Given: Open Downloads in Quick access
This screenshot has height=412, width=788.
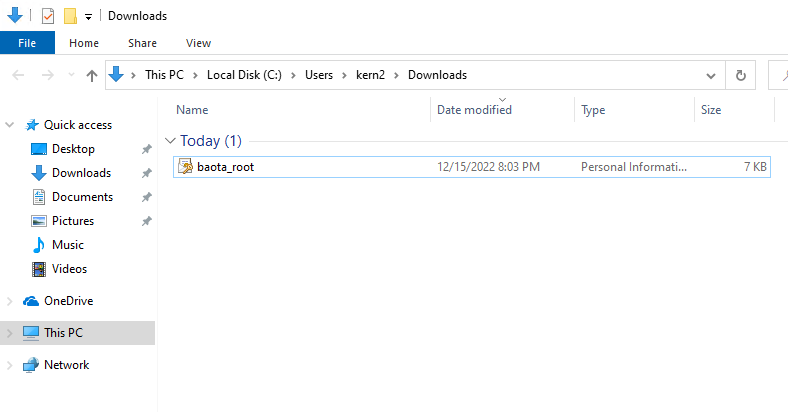Looking at the screenshot, I should pos(81,173).
